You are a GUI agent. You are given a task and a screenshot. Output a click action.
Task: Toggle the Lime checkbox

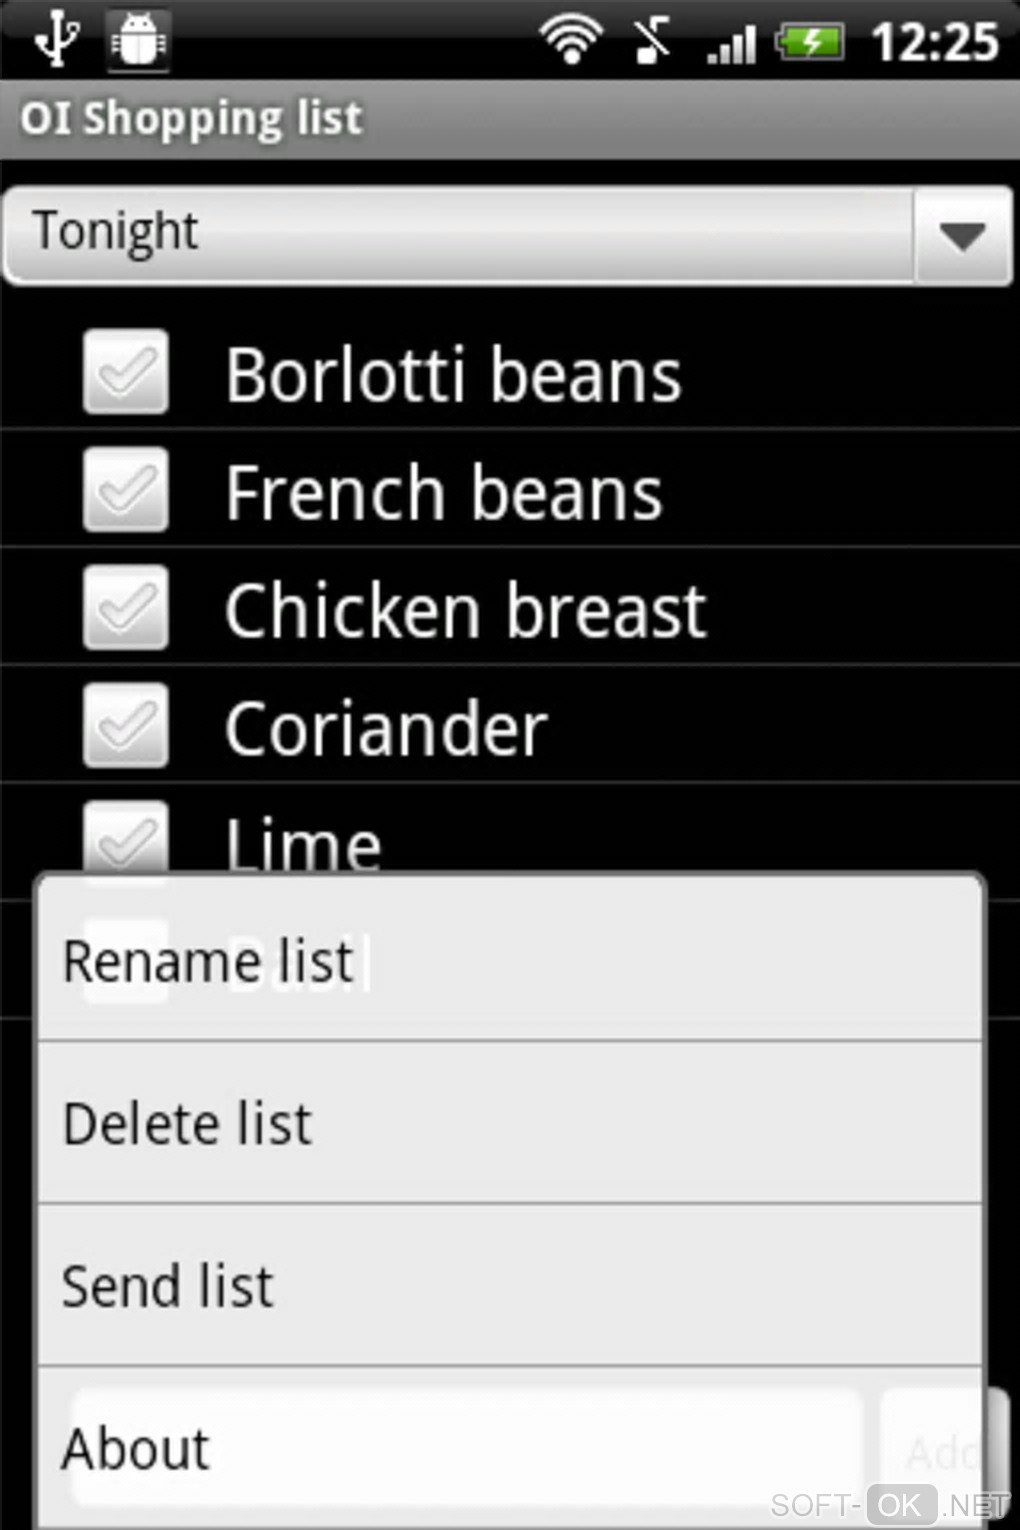point(126,836)
